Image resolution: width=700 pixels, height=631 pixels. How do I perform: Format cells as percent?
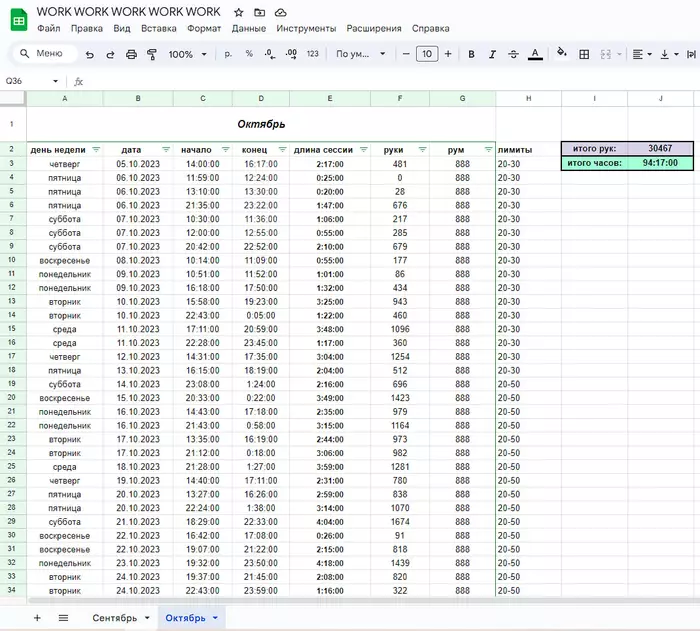click(x=249, y=54)
